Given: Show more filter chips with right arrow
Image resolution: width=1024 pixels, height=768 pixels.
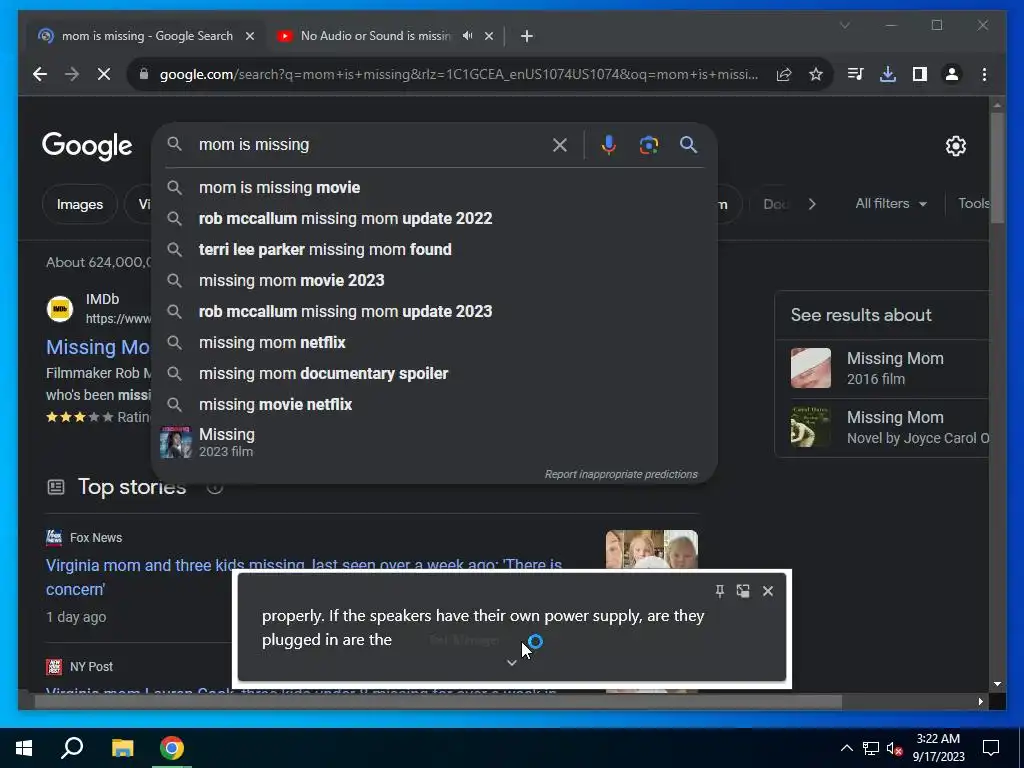Looking at the screenshot, I should click(x=812, y=204).
